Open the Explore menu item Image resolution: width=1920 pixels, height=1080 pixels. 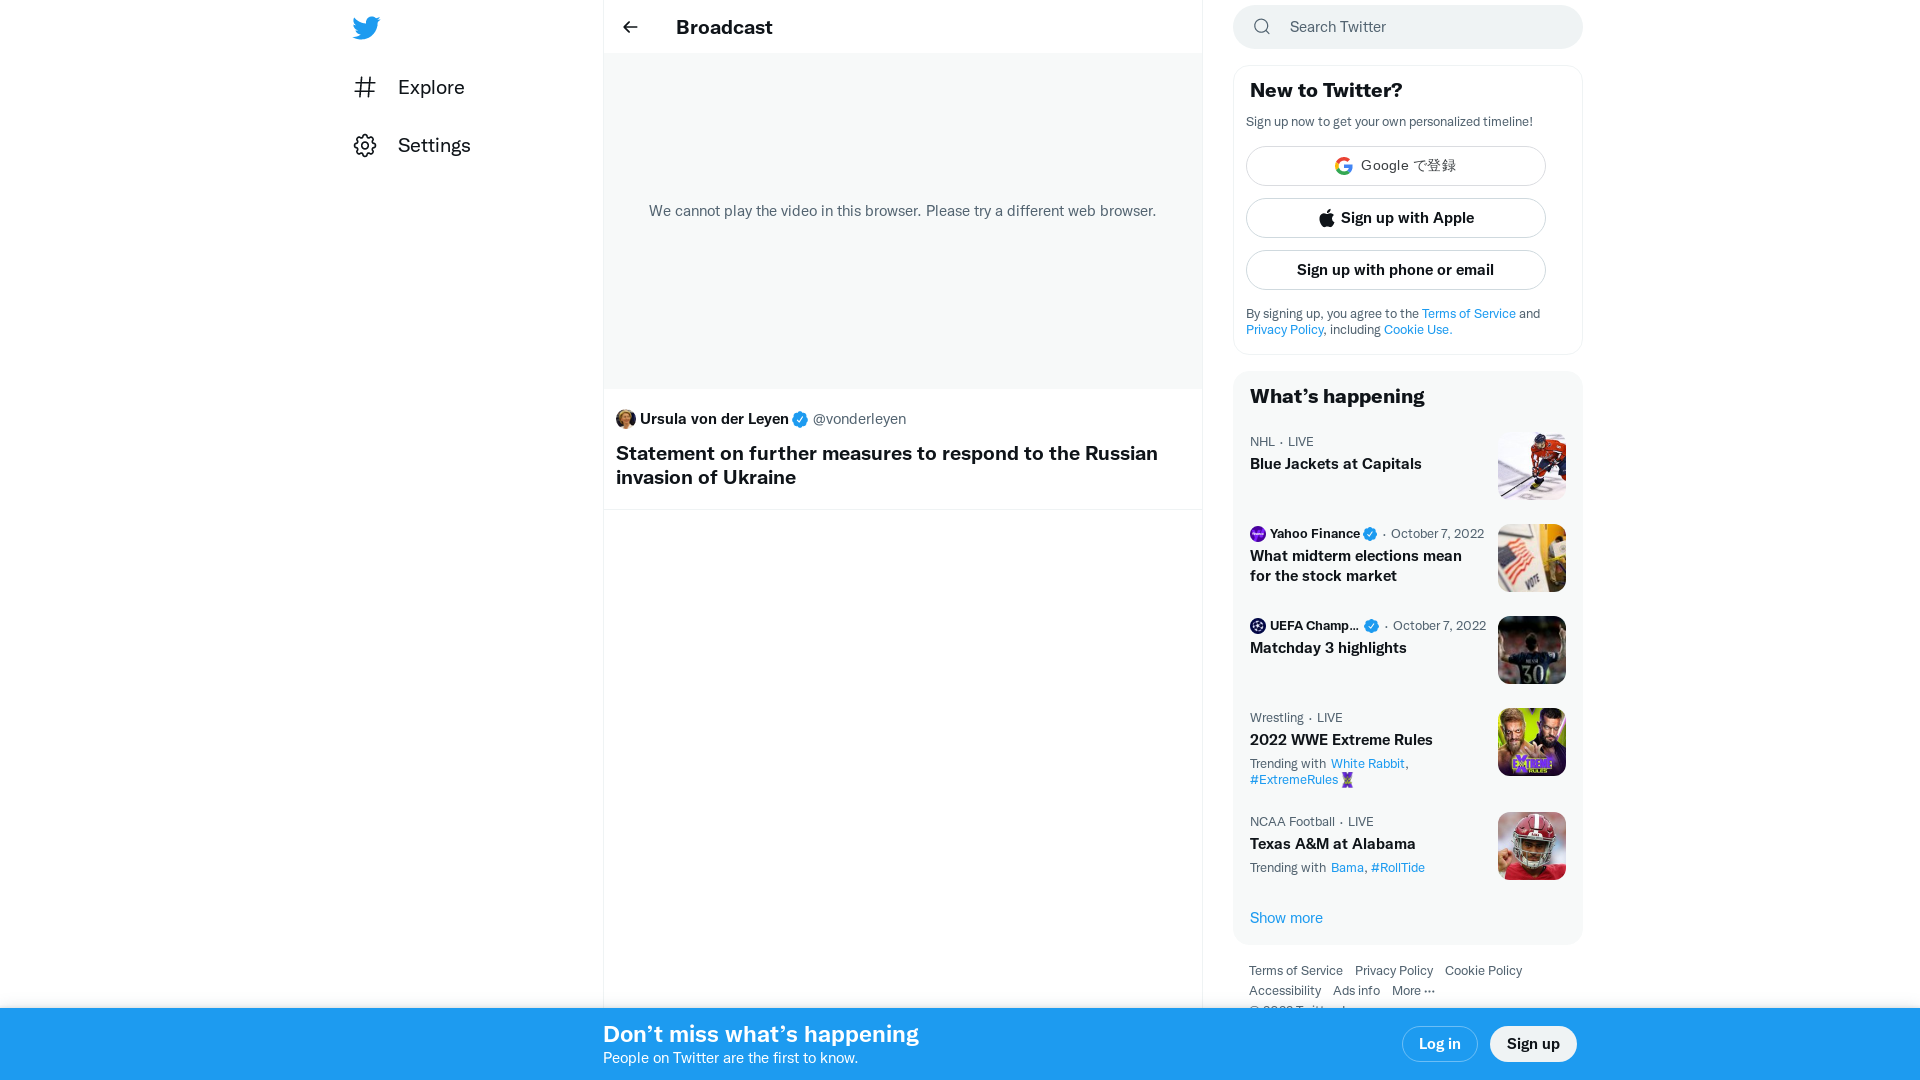409,87
